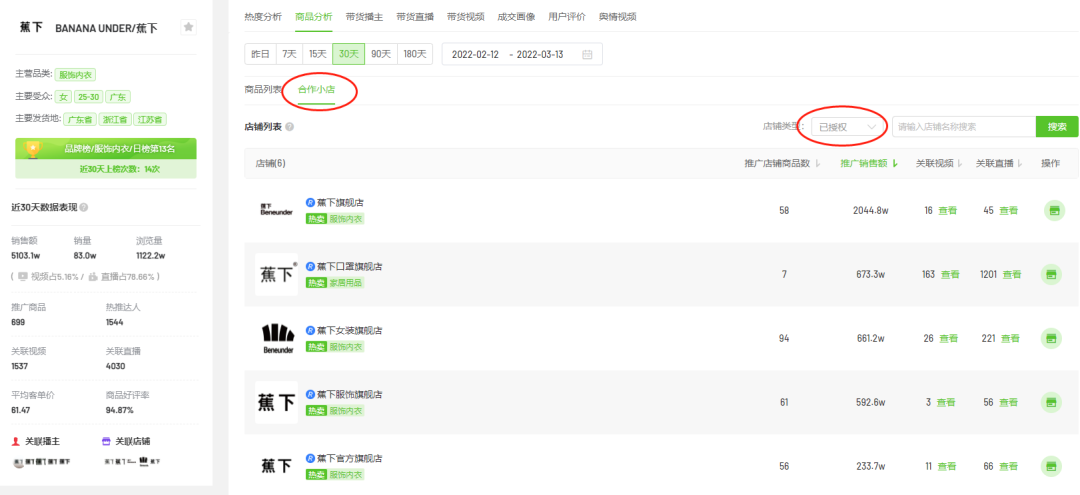Click the 蕉下口罩旗舰店 logo thumbnail
1080x495 pixels.
click(x=276, y=275)
